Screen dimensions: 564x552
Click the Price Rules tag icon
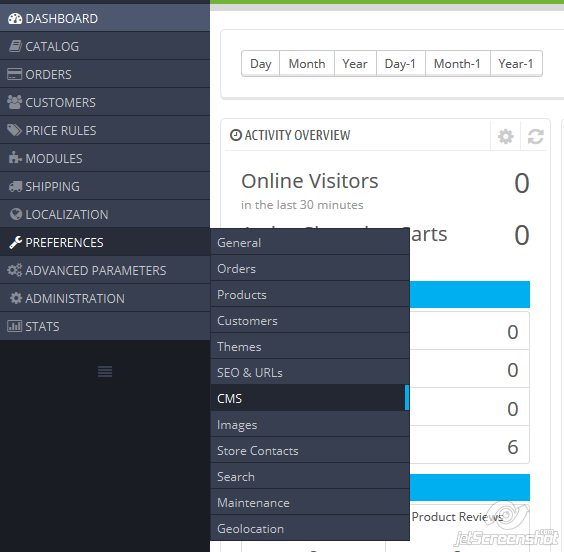[x=14, y=130]
